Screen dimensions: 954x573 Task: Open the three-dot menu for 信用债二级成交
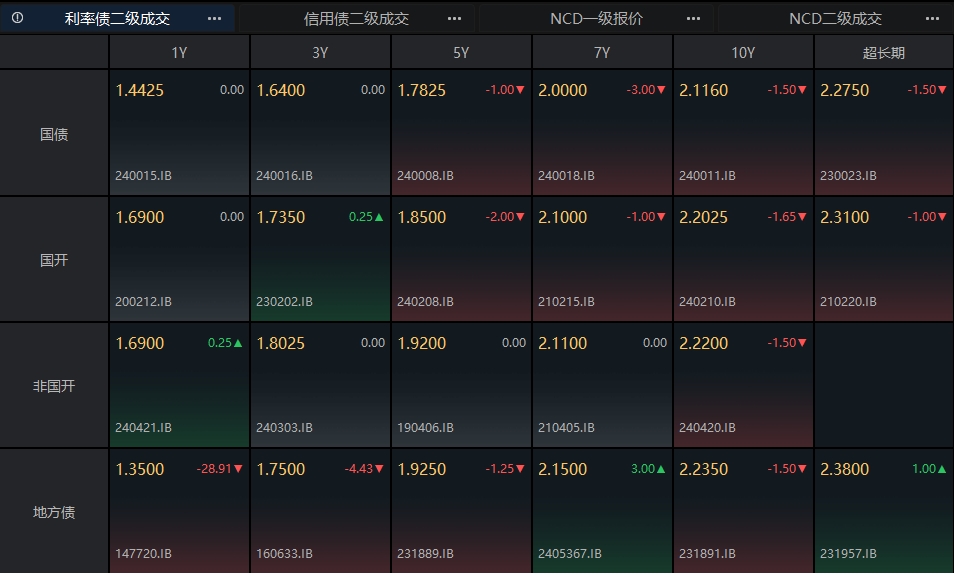(x=454, y=18)
